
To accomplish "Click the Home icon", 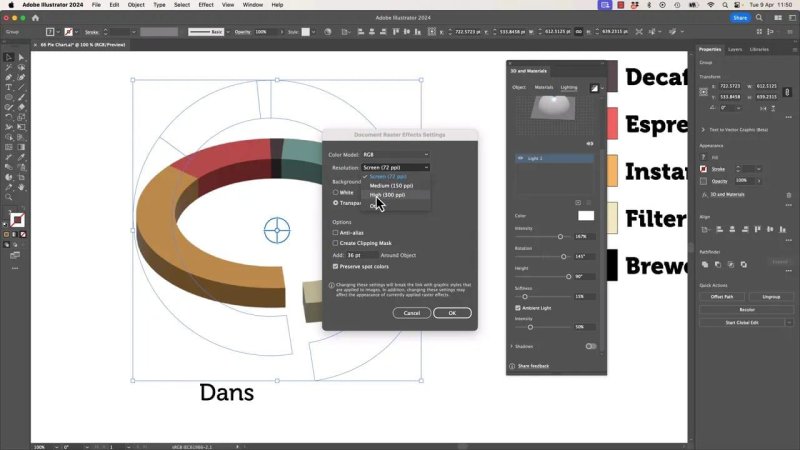I will pyautogui.click(x=35, y=18).
